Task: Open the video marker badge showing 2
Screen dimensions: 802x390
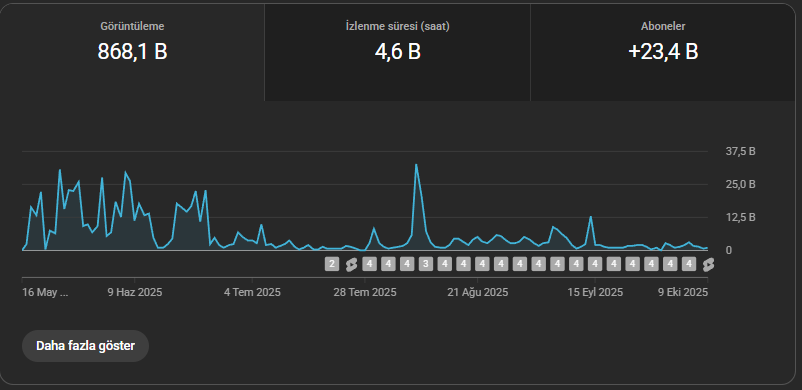Action: [332, 264]
